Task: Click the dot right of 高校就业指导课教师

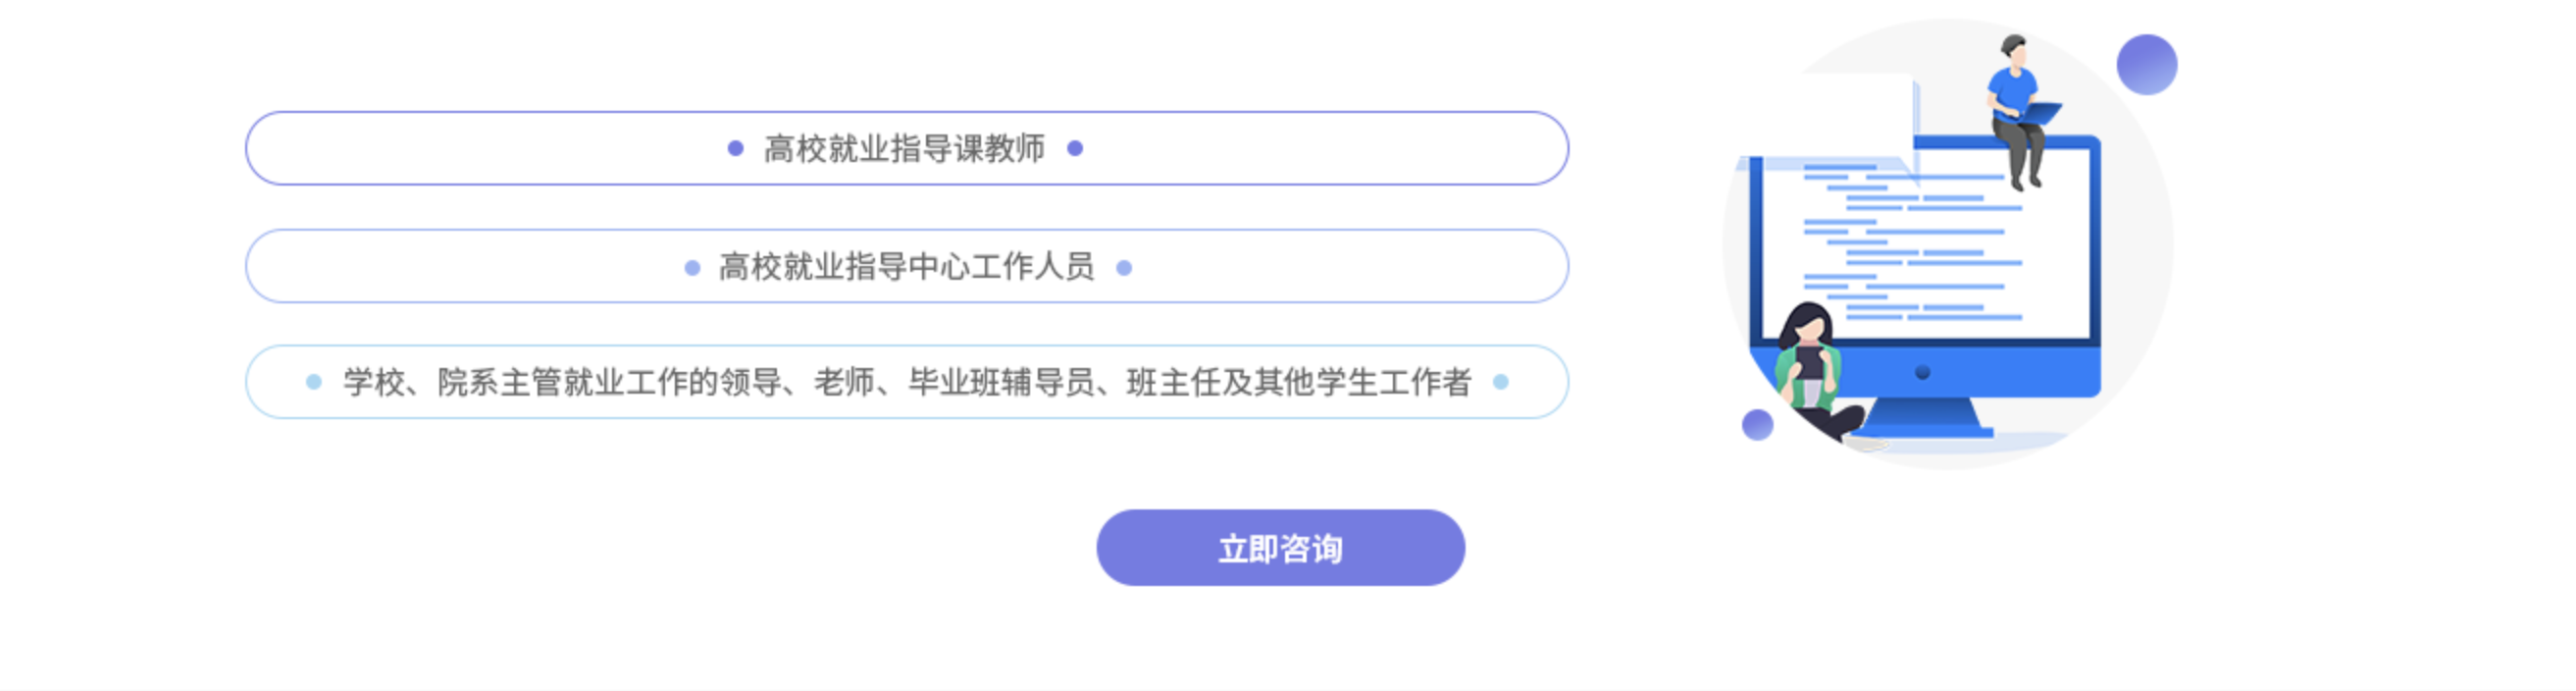Action: (x=1075, y=149)
